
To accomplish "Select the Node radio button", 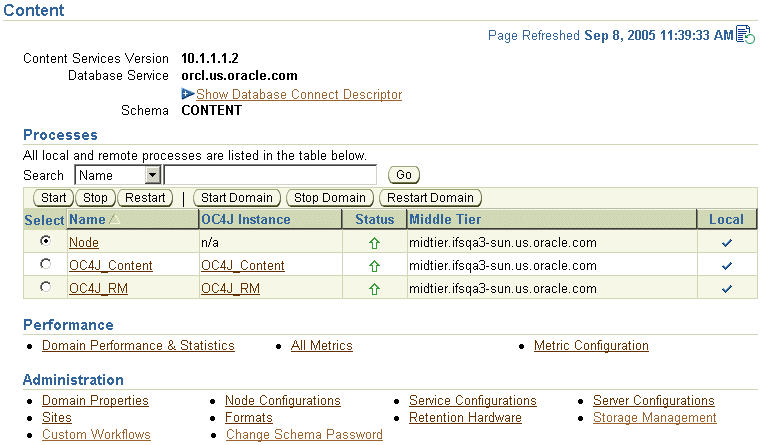I will (45, 242).
